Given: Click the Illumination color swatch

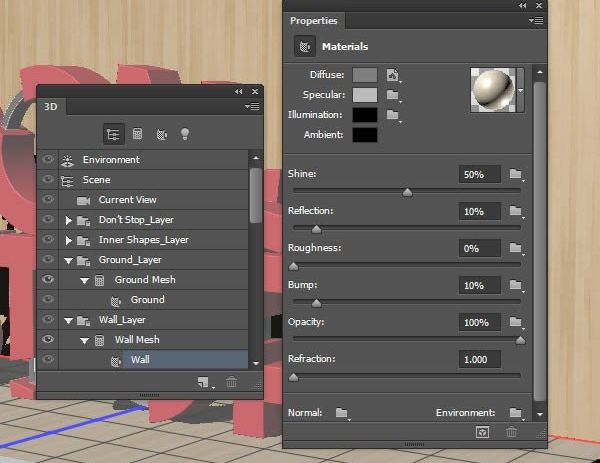Looking at the screenshot, I should click(x=365, y=115).
